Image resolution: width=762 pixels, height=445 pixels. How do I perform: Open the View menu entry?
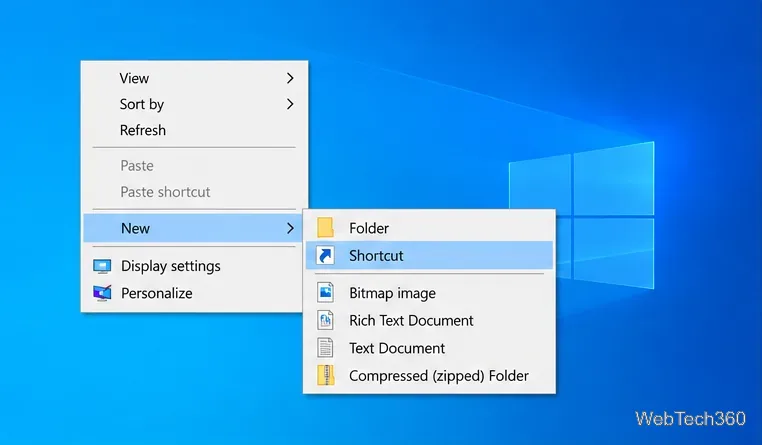point(194,78)
